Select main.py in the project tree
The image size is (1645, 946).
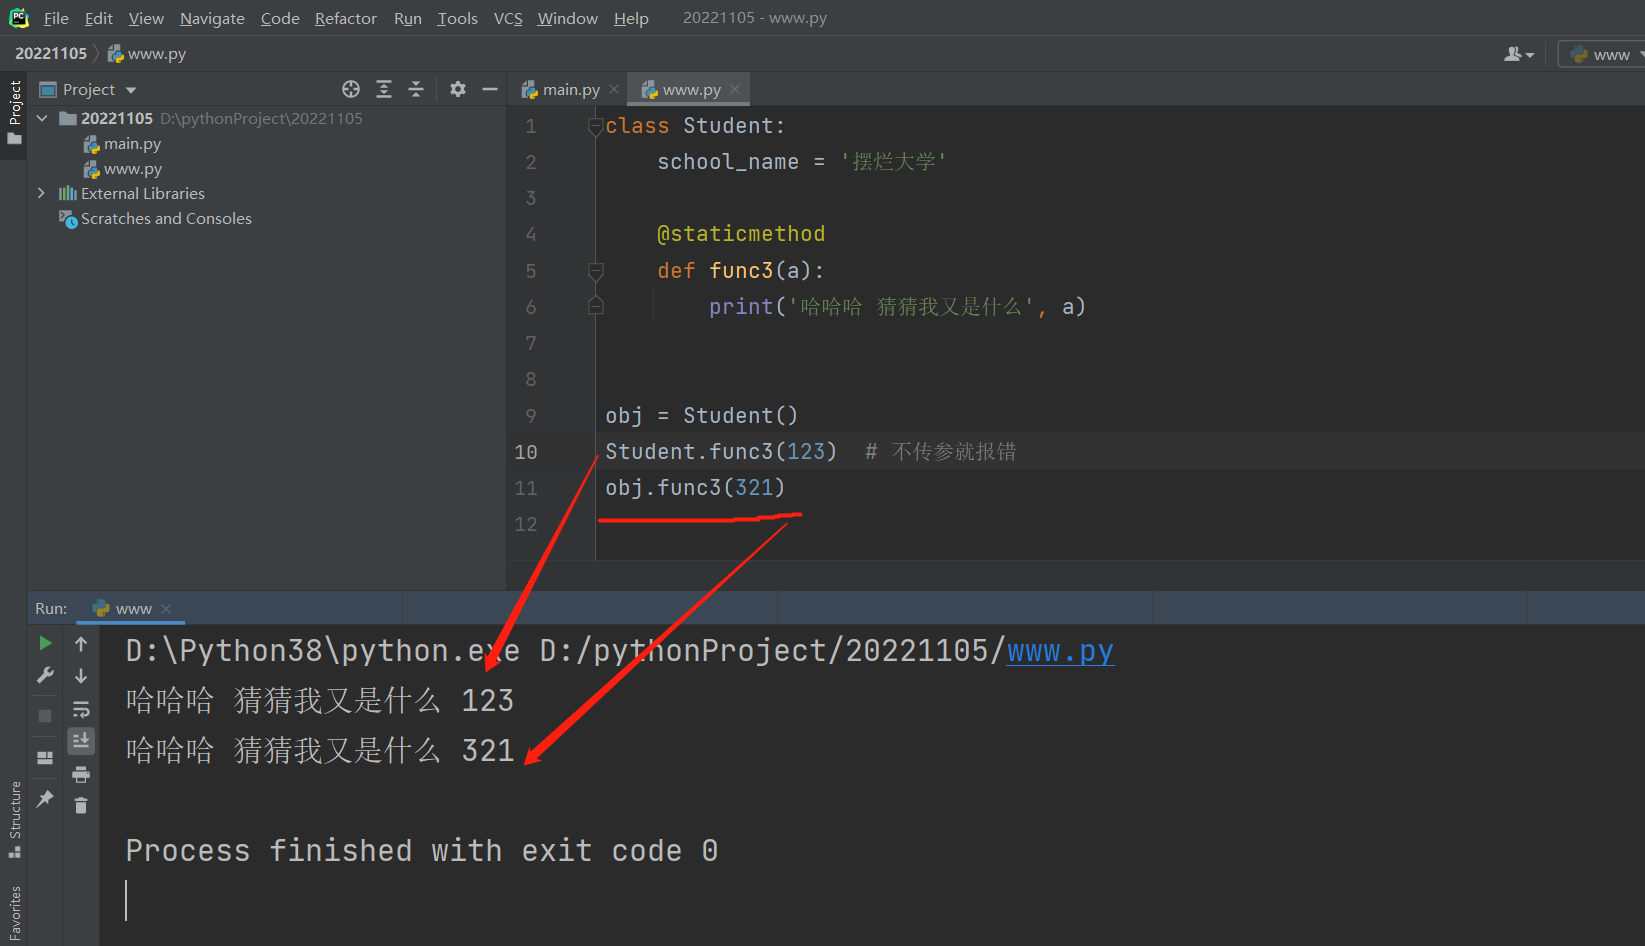[122, 144]
